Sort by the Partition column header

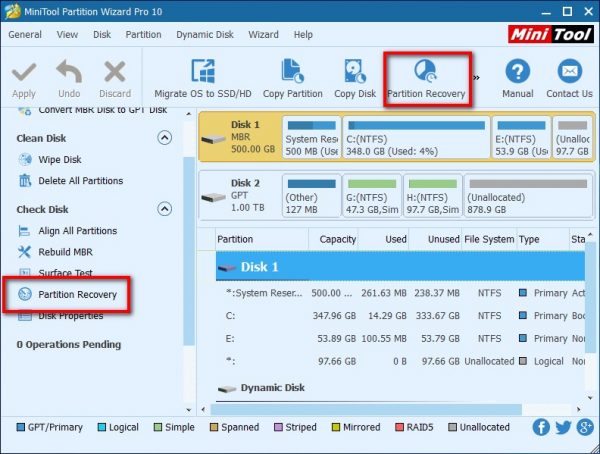click(x=262, y=239)
